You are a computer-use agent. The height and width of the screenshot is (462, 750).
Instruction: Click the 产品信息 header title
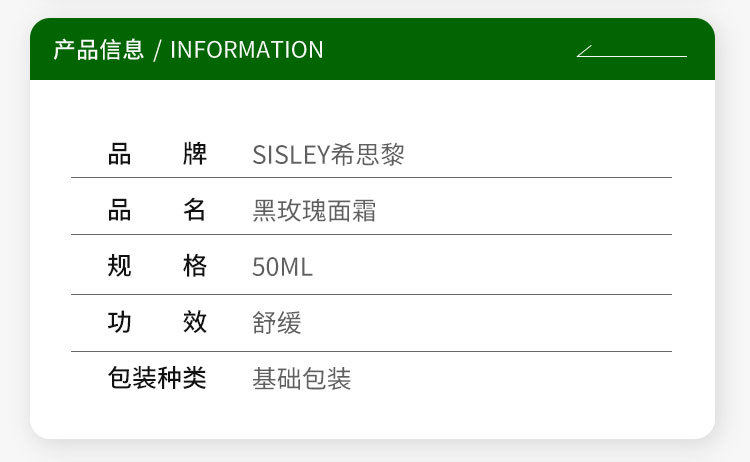pyautogui.click(x=98, y=50)
